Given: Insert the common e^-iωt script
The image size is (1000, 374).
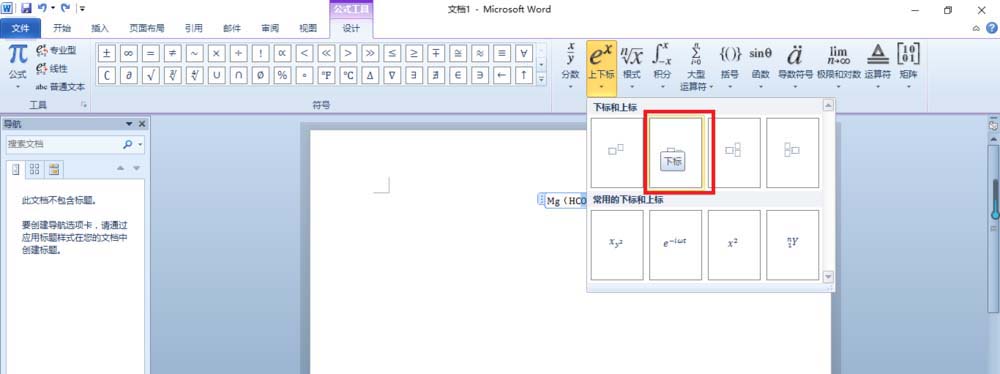Looking at the screenshot, I should (675, 245).
